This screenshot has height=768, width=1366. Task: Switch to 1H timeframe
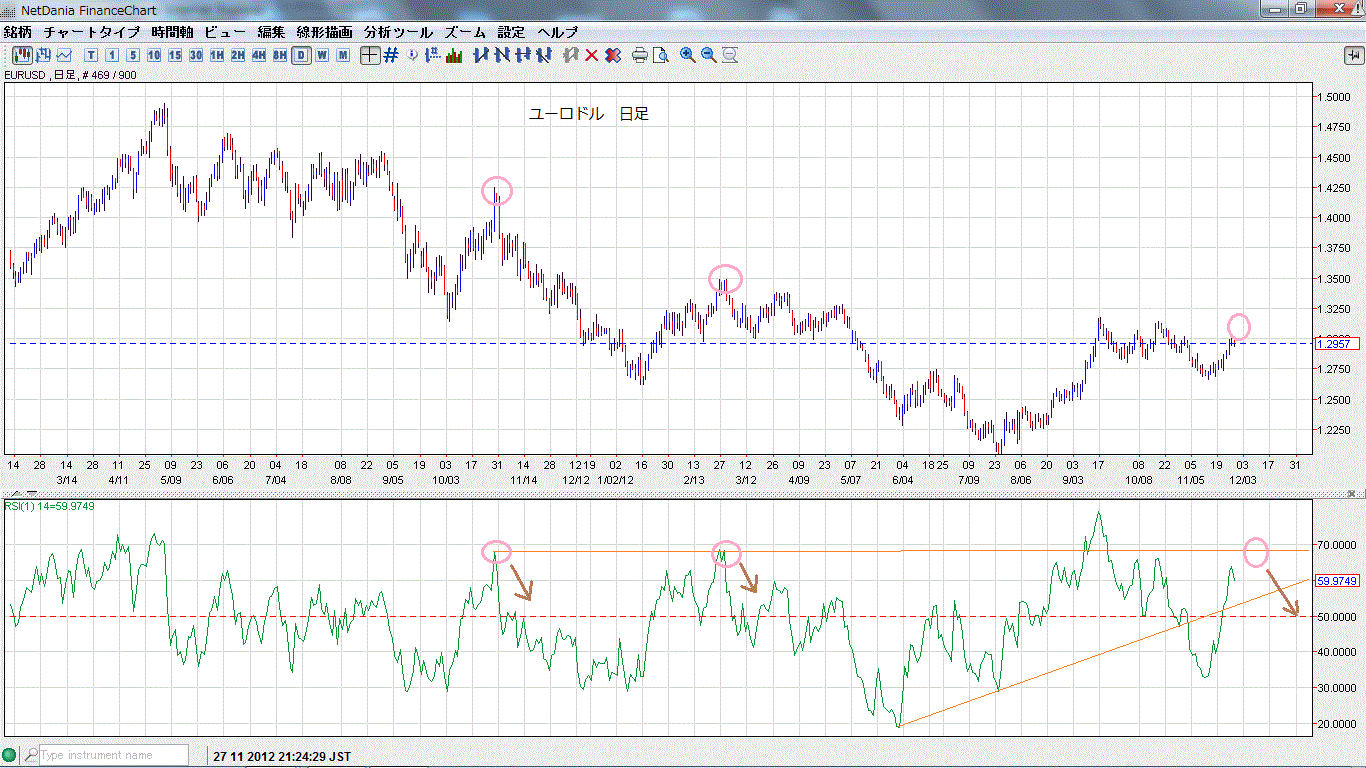(217, 55)
